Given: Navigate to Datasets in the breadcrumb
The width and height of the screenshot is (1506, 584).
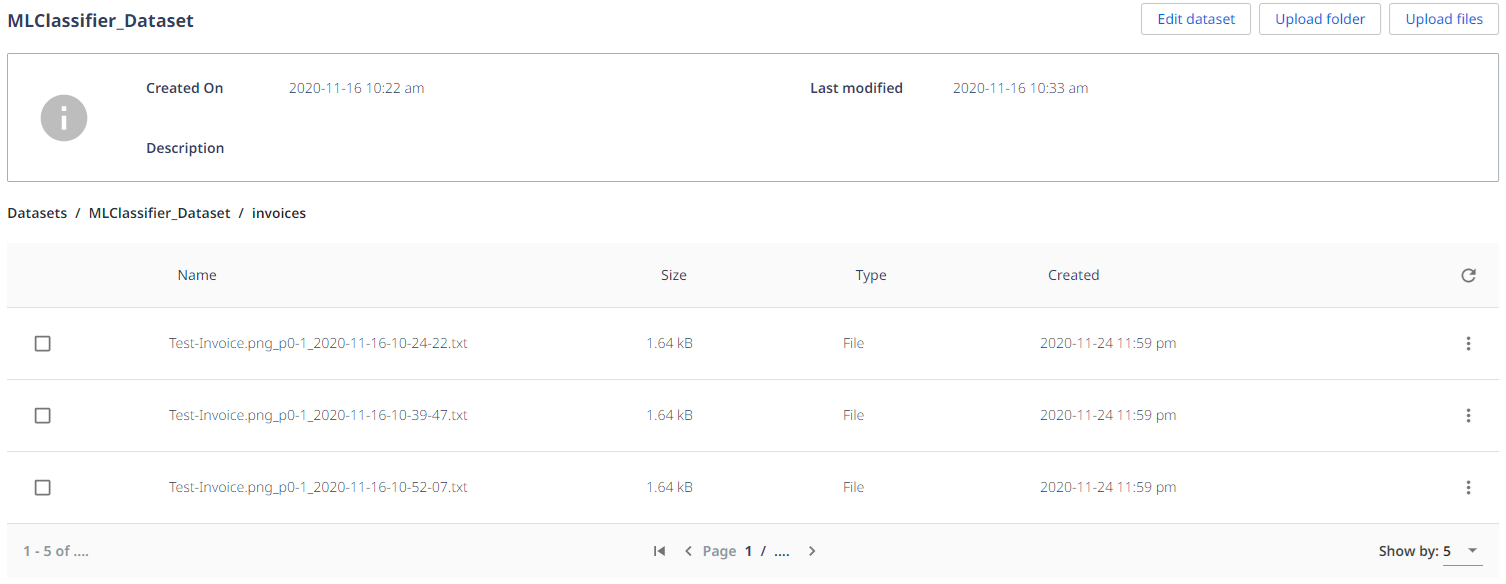Looking at the screenshot, I should (x=37, y=213).
